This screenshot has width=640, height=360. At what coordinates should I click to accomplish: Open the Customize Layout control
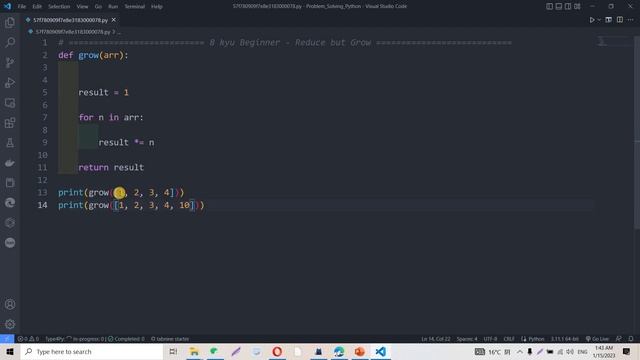(x=577, y=6)
